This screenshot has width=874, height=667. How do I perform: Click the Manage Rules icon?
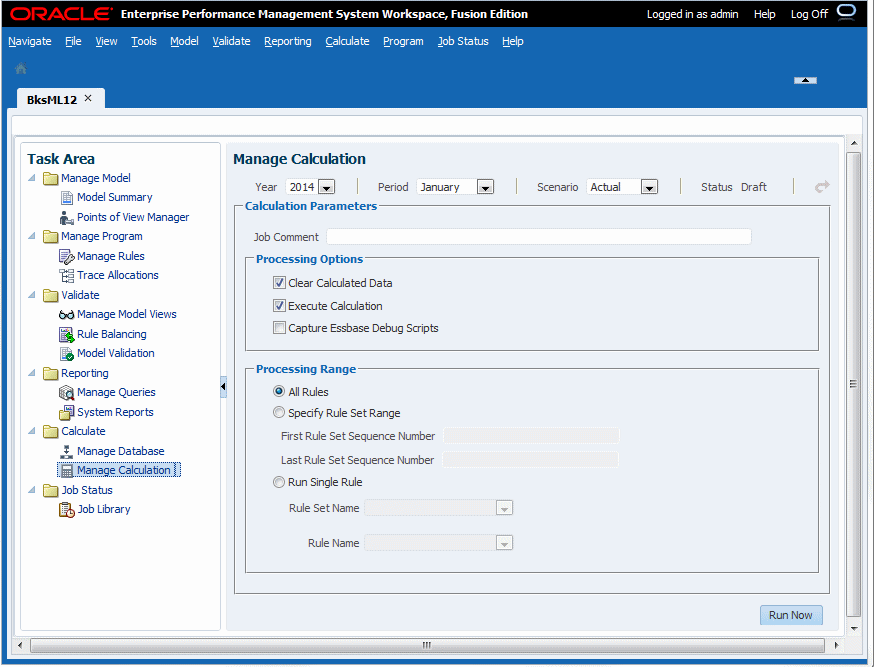tap(66, 257)
